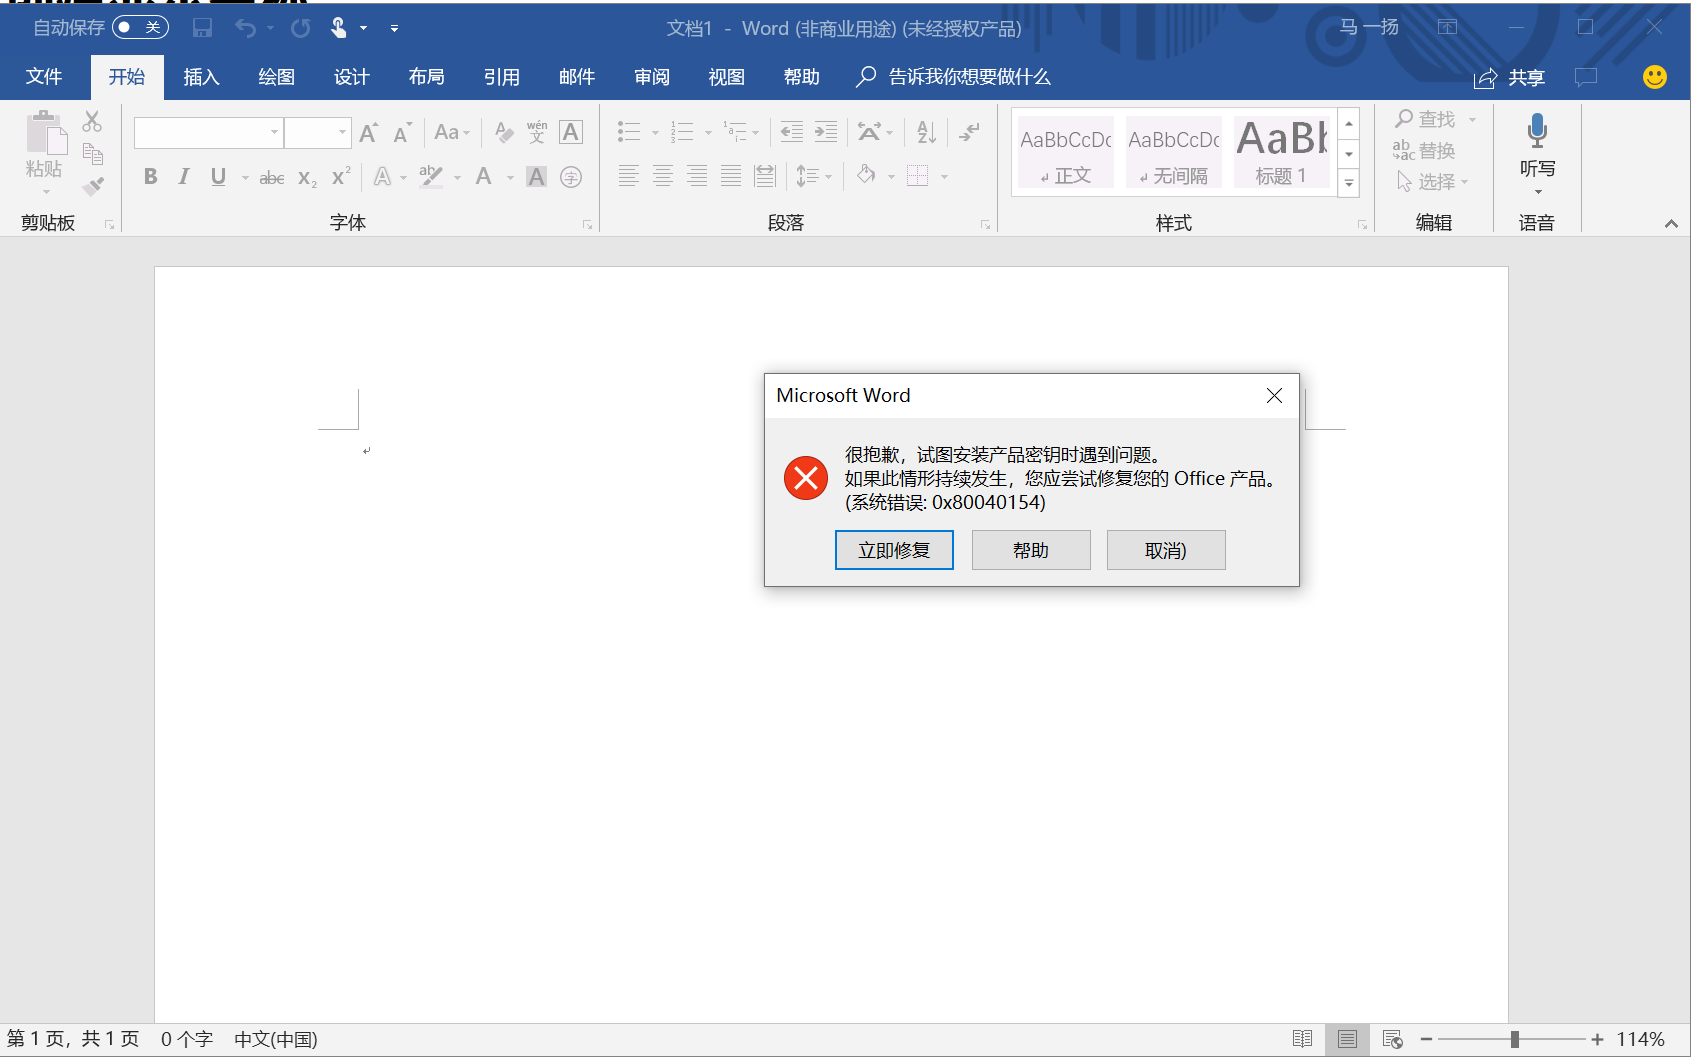Click the sort A-Z icon
This screenshot has width=1691, height=1057.
pos(926,132)
